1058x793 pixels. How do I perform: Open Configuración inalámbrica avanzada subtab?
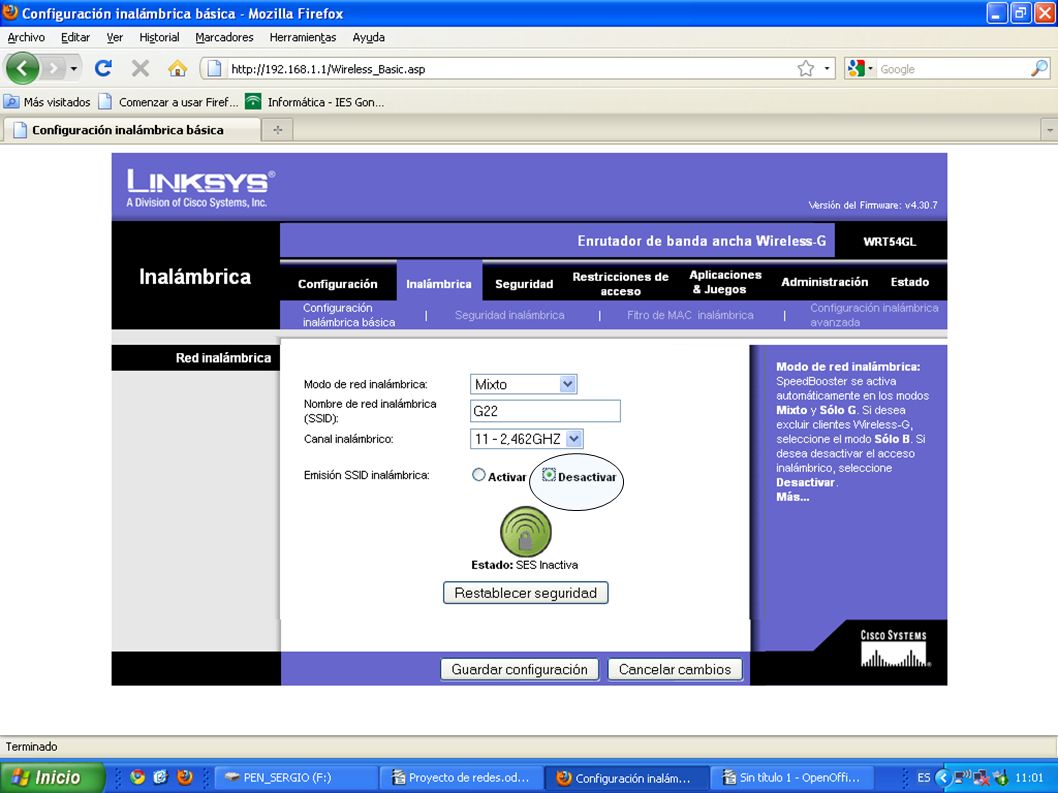pyautogui.click(x=874, y=315)
